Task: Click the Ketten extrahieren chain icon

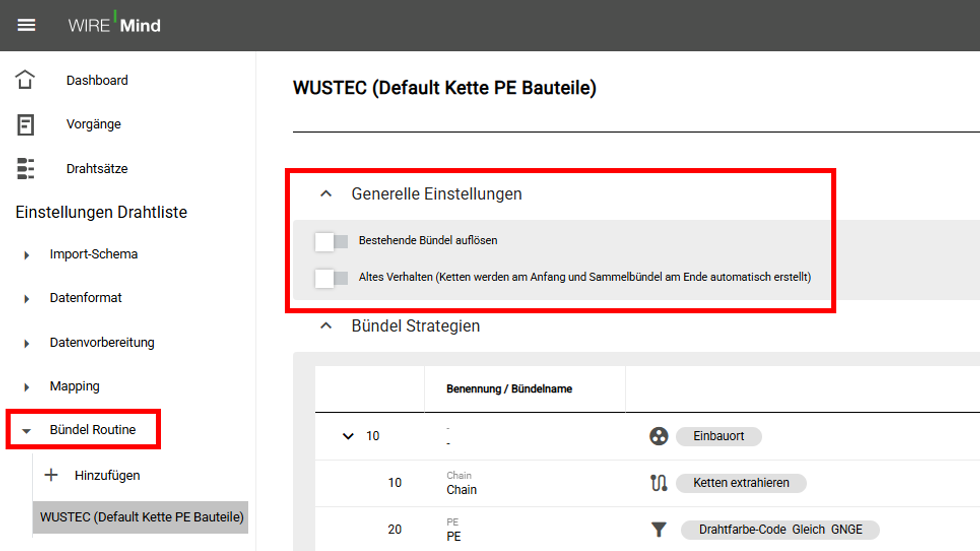Action: point(659,483)
